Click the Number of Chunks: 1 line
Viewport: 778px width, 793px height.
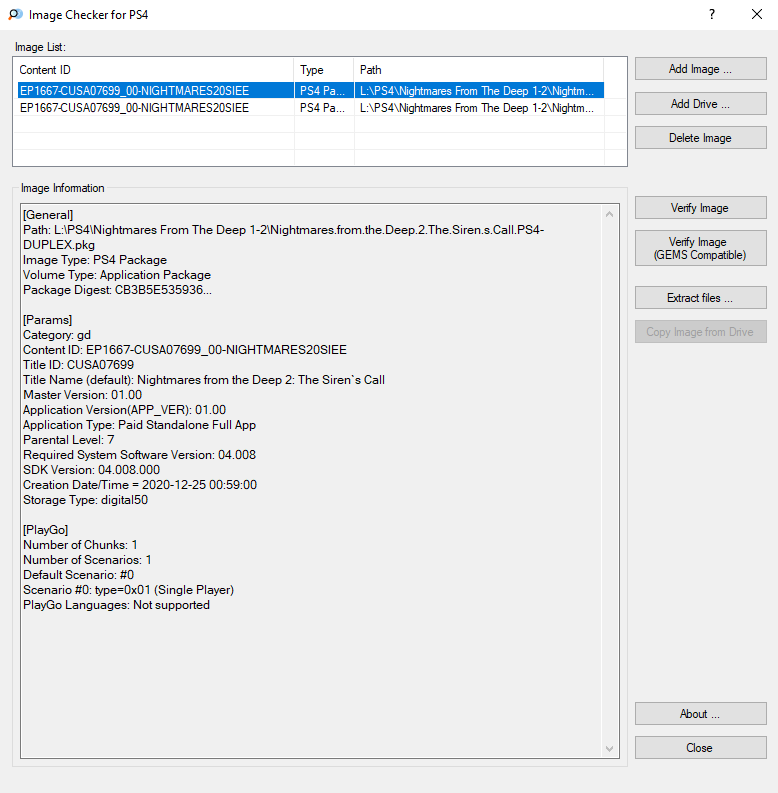tap(80, 545)
